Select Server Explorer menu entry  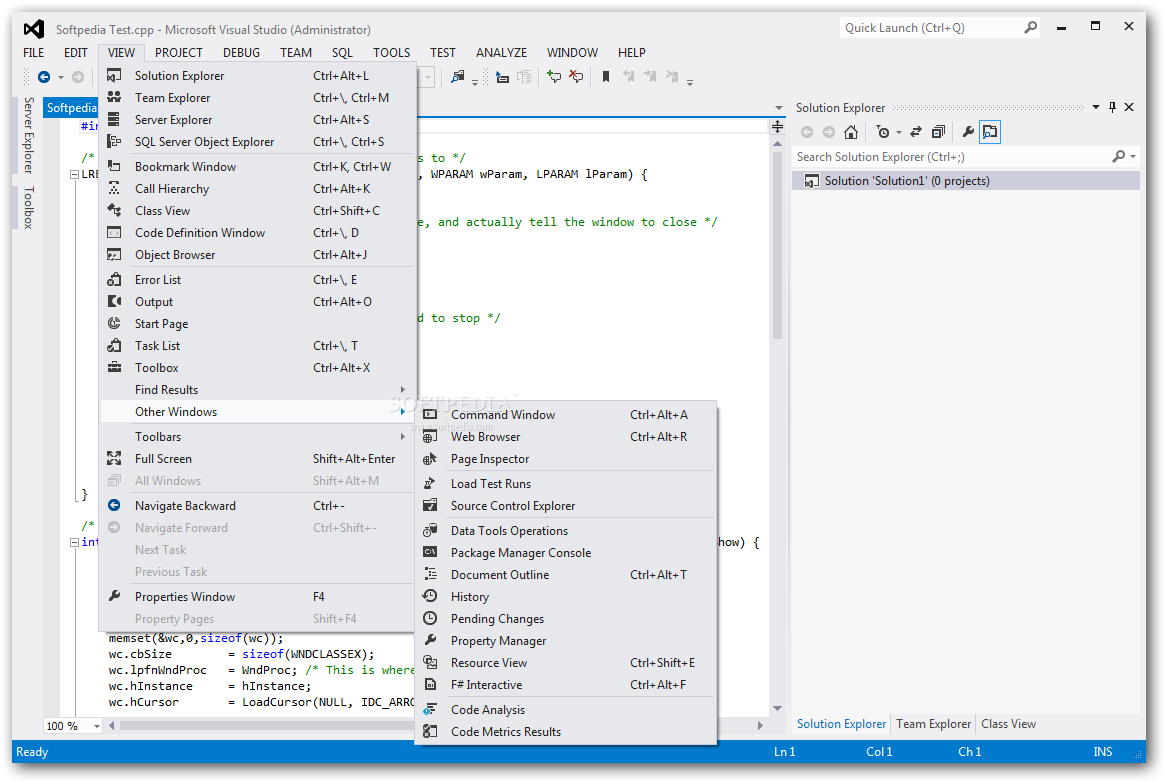pyautogui.click(x=257, y=120)
